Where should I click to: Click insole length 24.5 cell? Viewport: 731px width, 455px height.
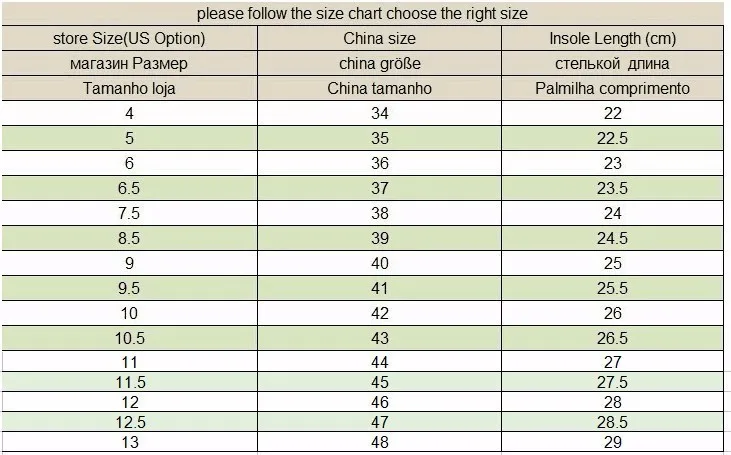point(613,238)
